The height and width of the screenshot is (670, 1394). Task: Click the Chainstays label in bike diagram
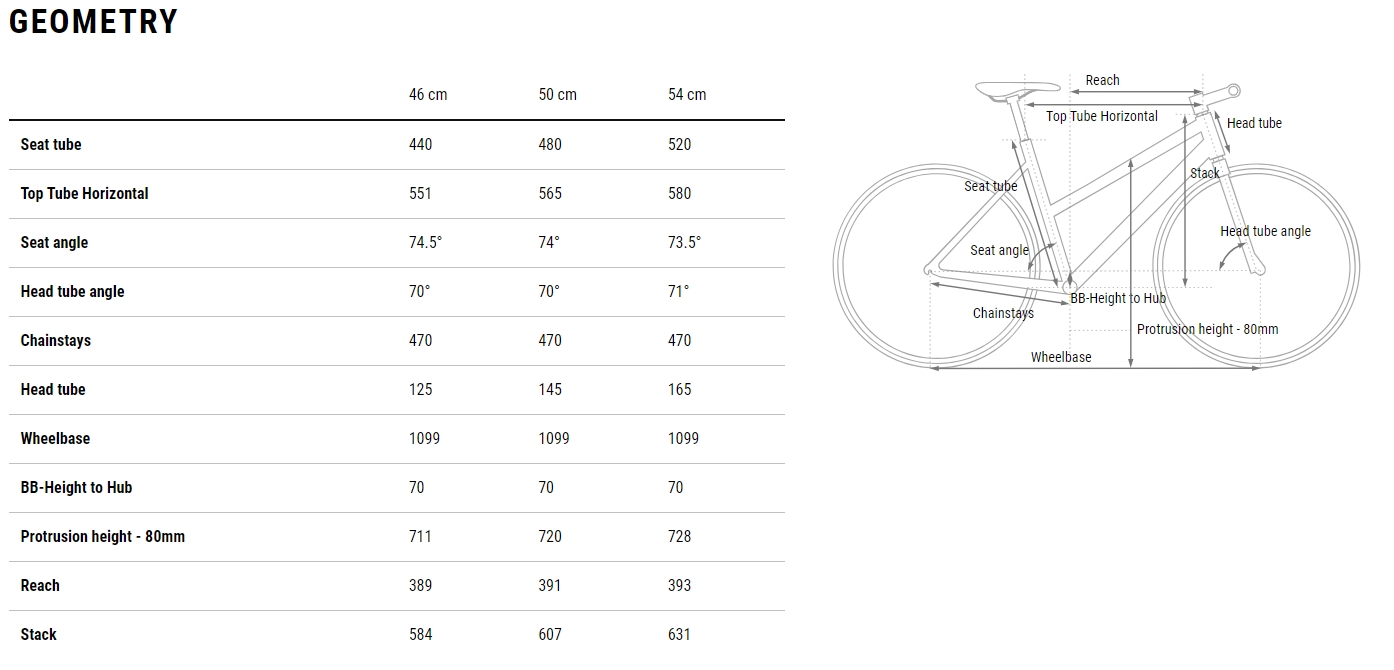[1003, 313]
